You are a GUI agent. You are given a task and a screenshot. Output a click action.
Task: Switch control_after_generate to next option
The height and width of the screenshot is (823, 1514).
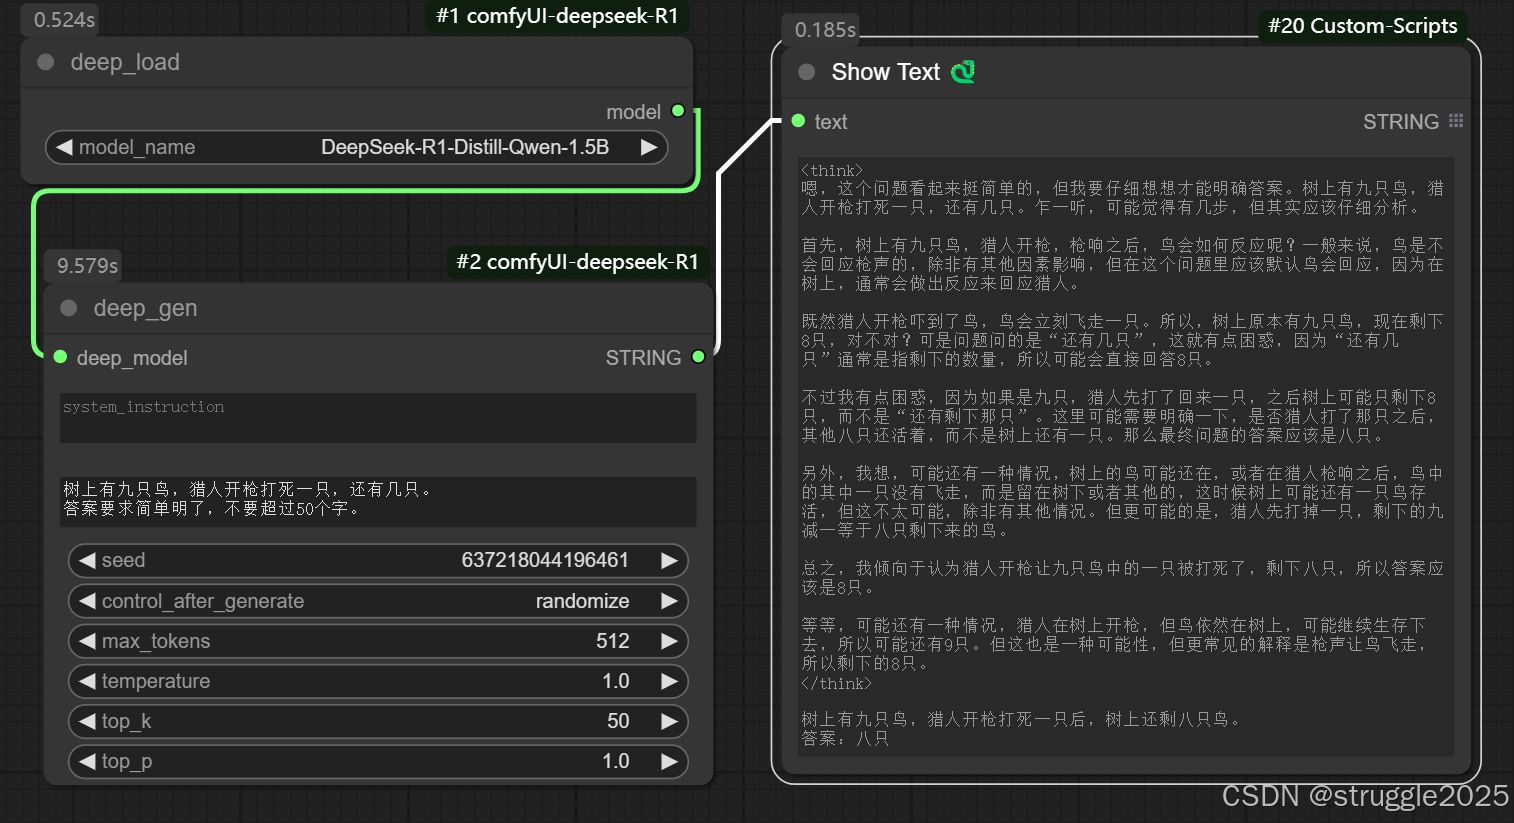[669, 601]
